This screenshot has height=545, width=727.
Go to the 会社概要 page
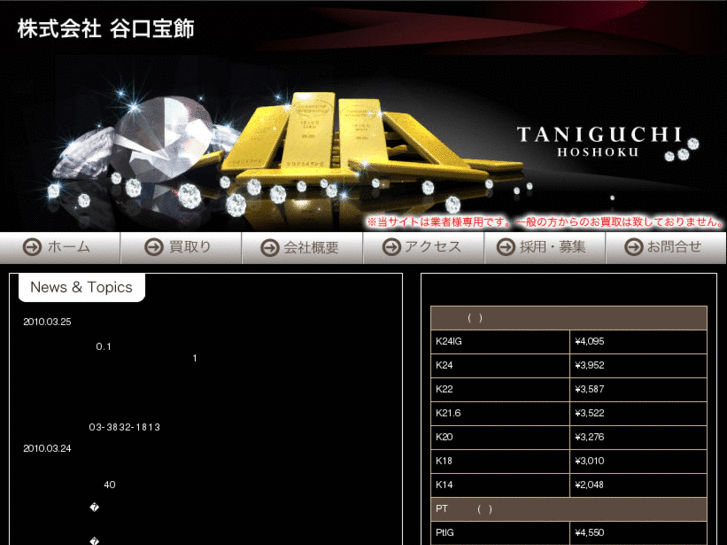point(302,248)
